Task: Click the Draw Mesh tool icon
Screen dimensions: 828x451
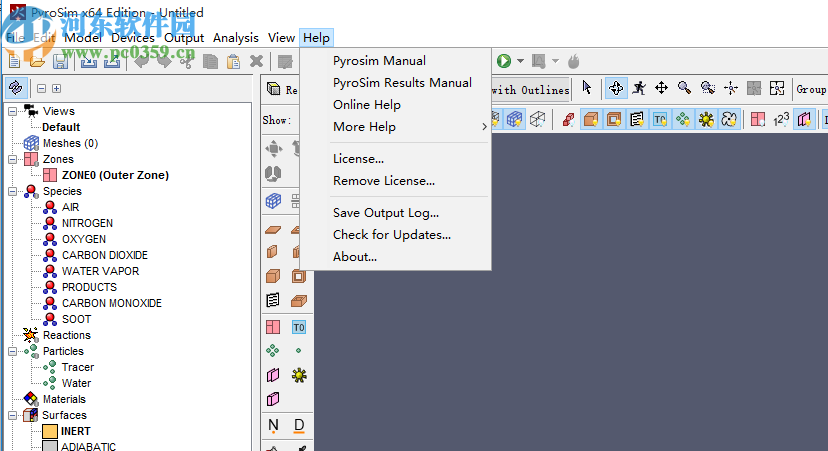Action: pyautogui.click(x=273, y=201)
